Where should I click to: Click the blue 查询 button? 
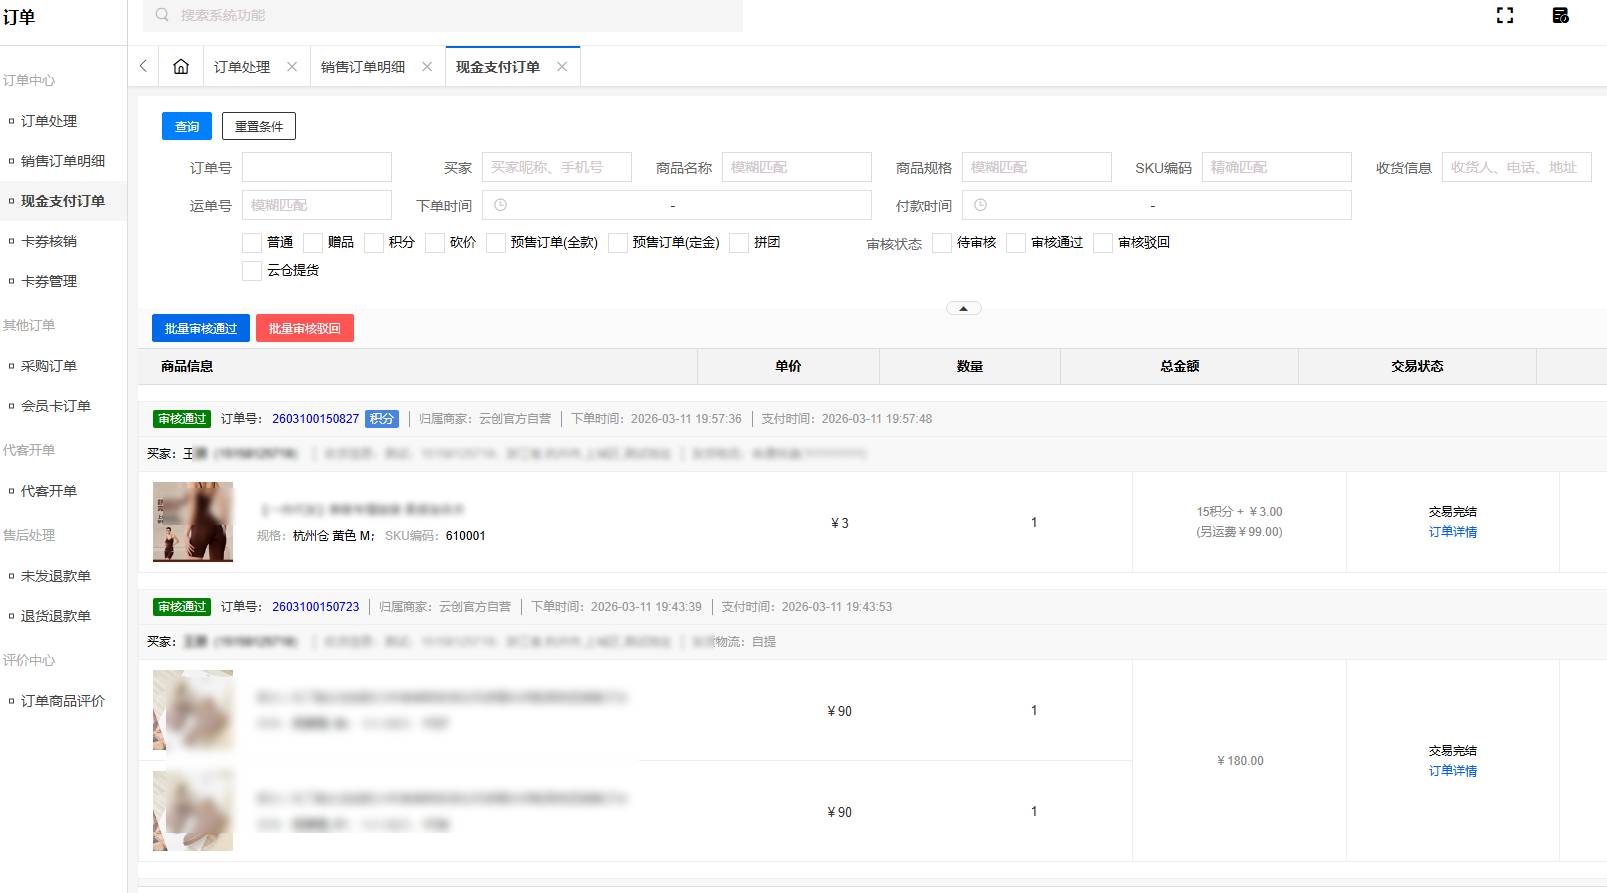pos(187,126)
